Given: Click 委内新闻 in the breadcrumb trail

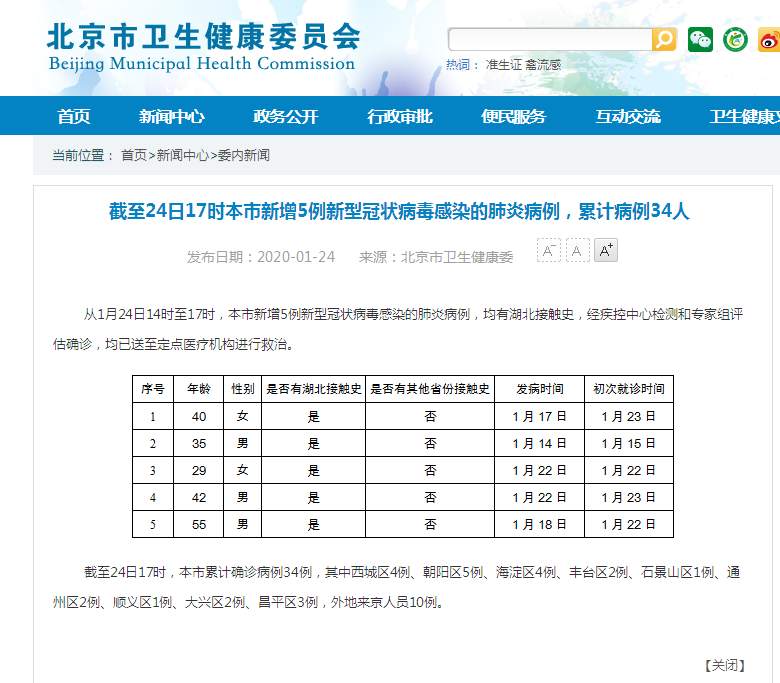Looking at the screenshot, I should (x=243, y=155).
